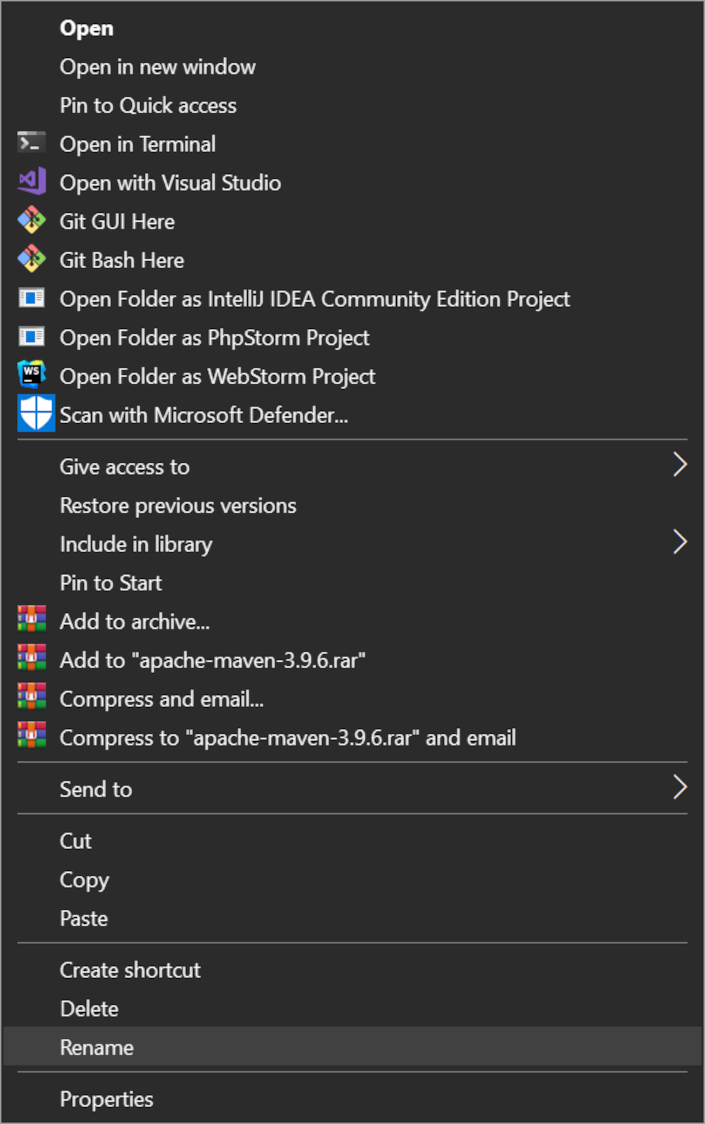This screenshot has width=705, height=1124.
Task: Click the Git GUI Here icon
Action: pyautogui.click(x=32, y=220)
